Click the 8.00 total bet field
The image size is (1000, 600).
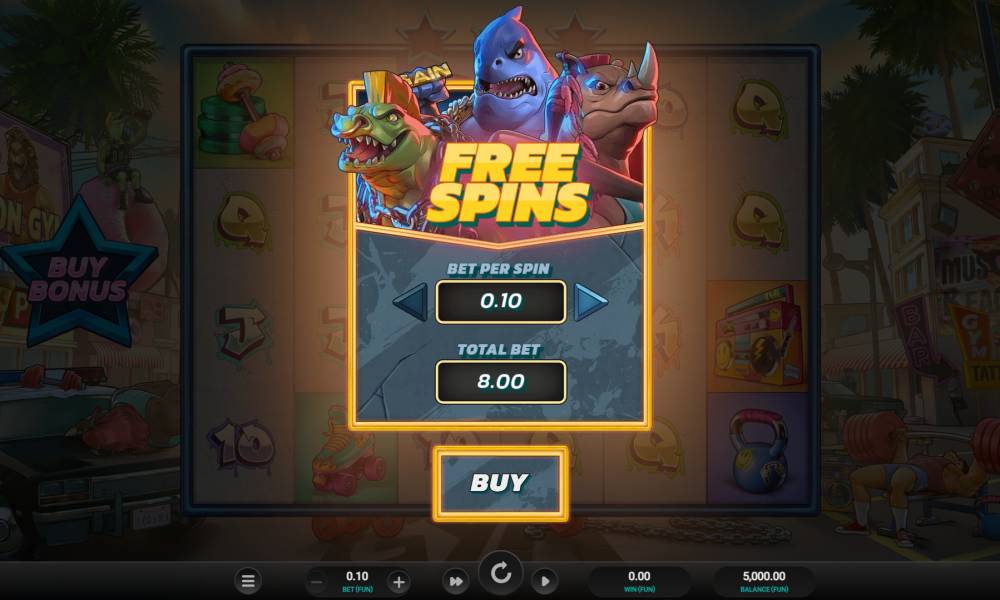(x=501, y=382)
